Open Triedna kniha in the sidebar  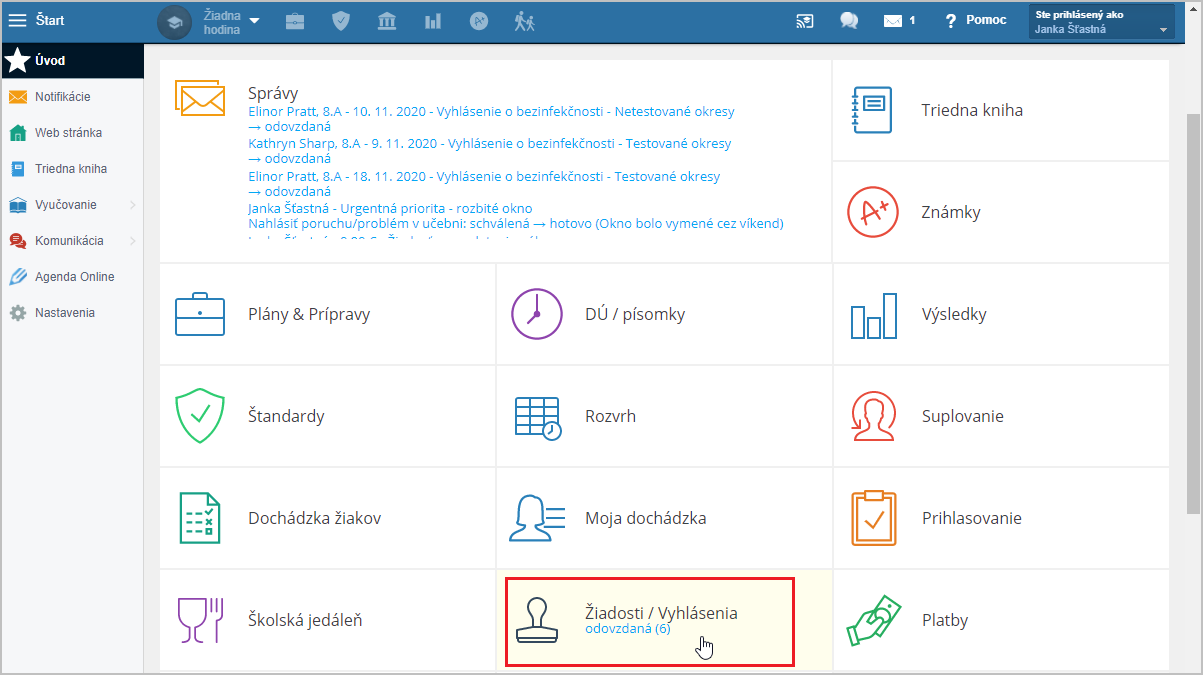72,169
